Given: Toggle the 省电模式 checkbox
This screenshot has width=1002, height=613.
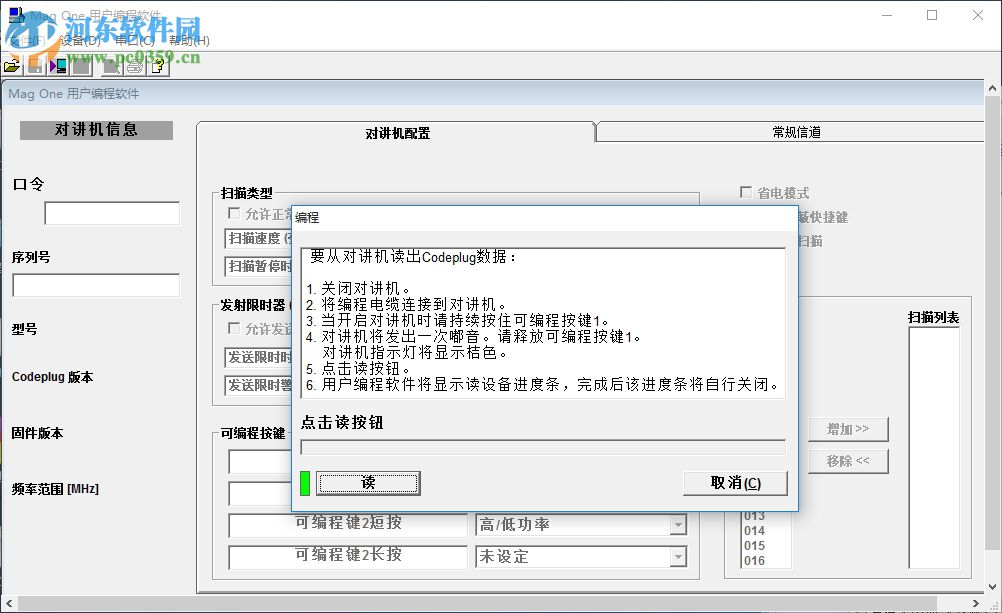Looking at the screenshot, I should 746,192.
